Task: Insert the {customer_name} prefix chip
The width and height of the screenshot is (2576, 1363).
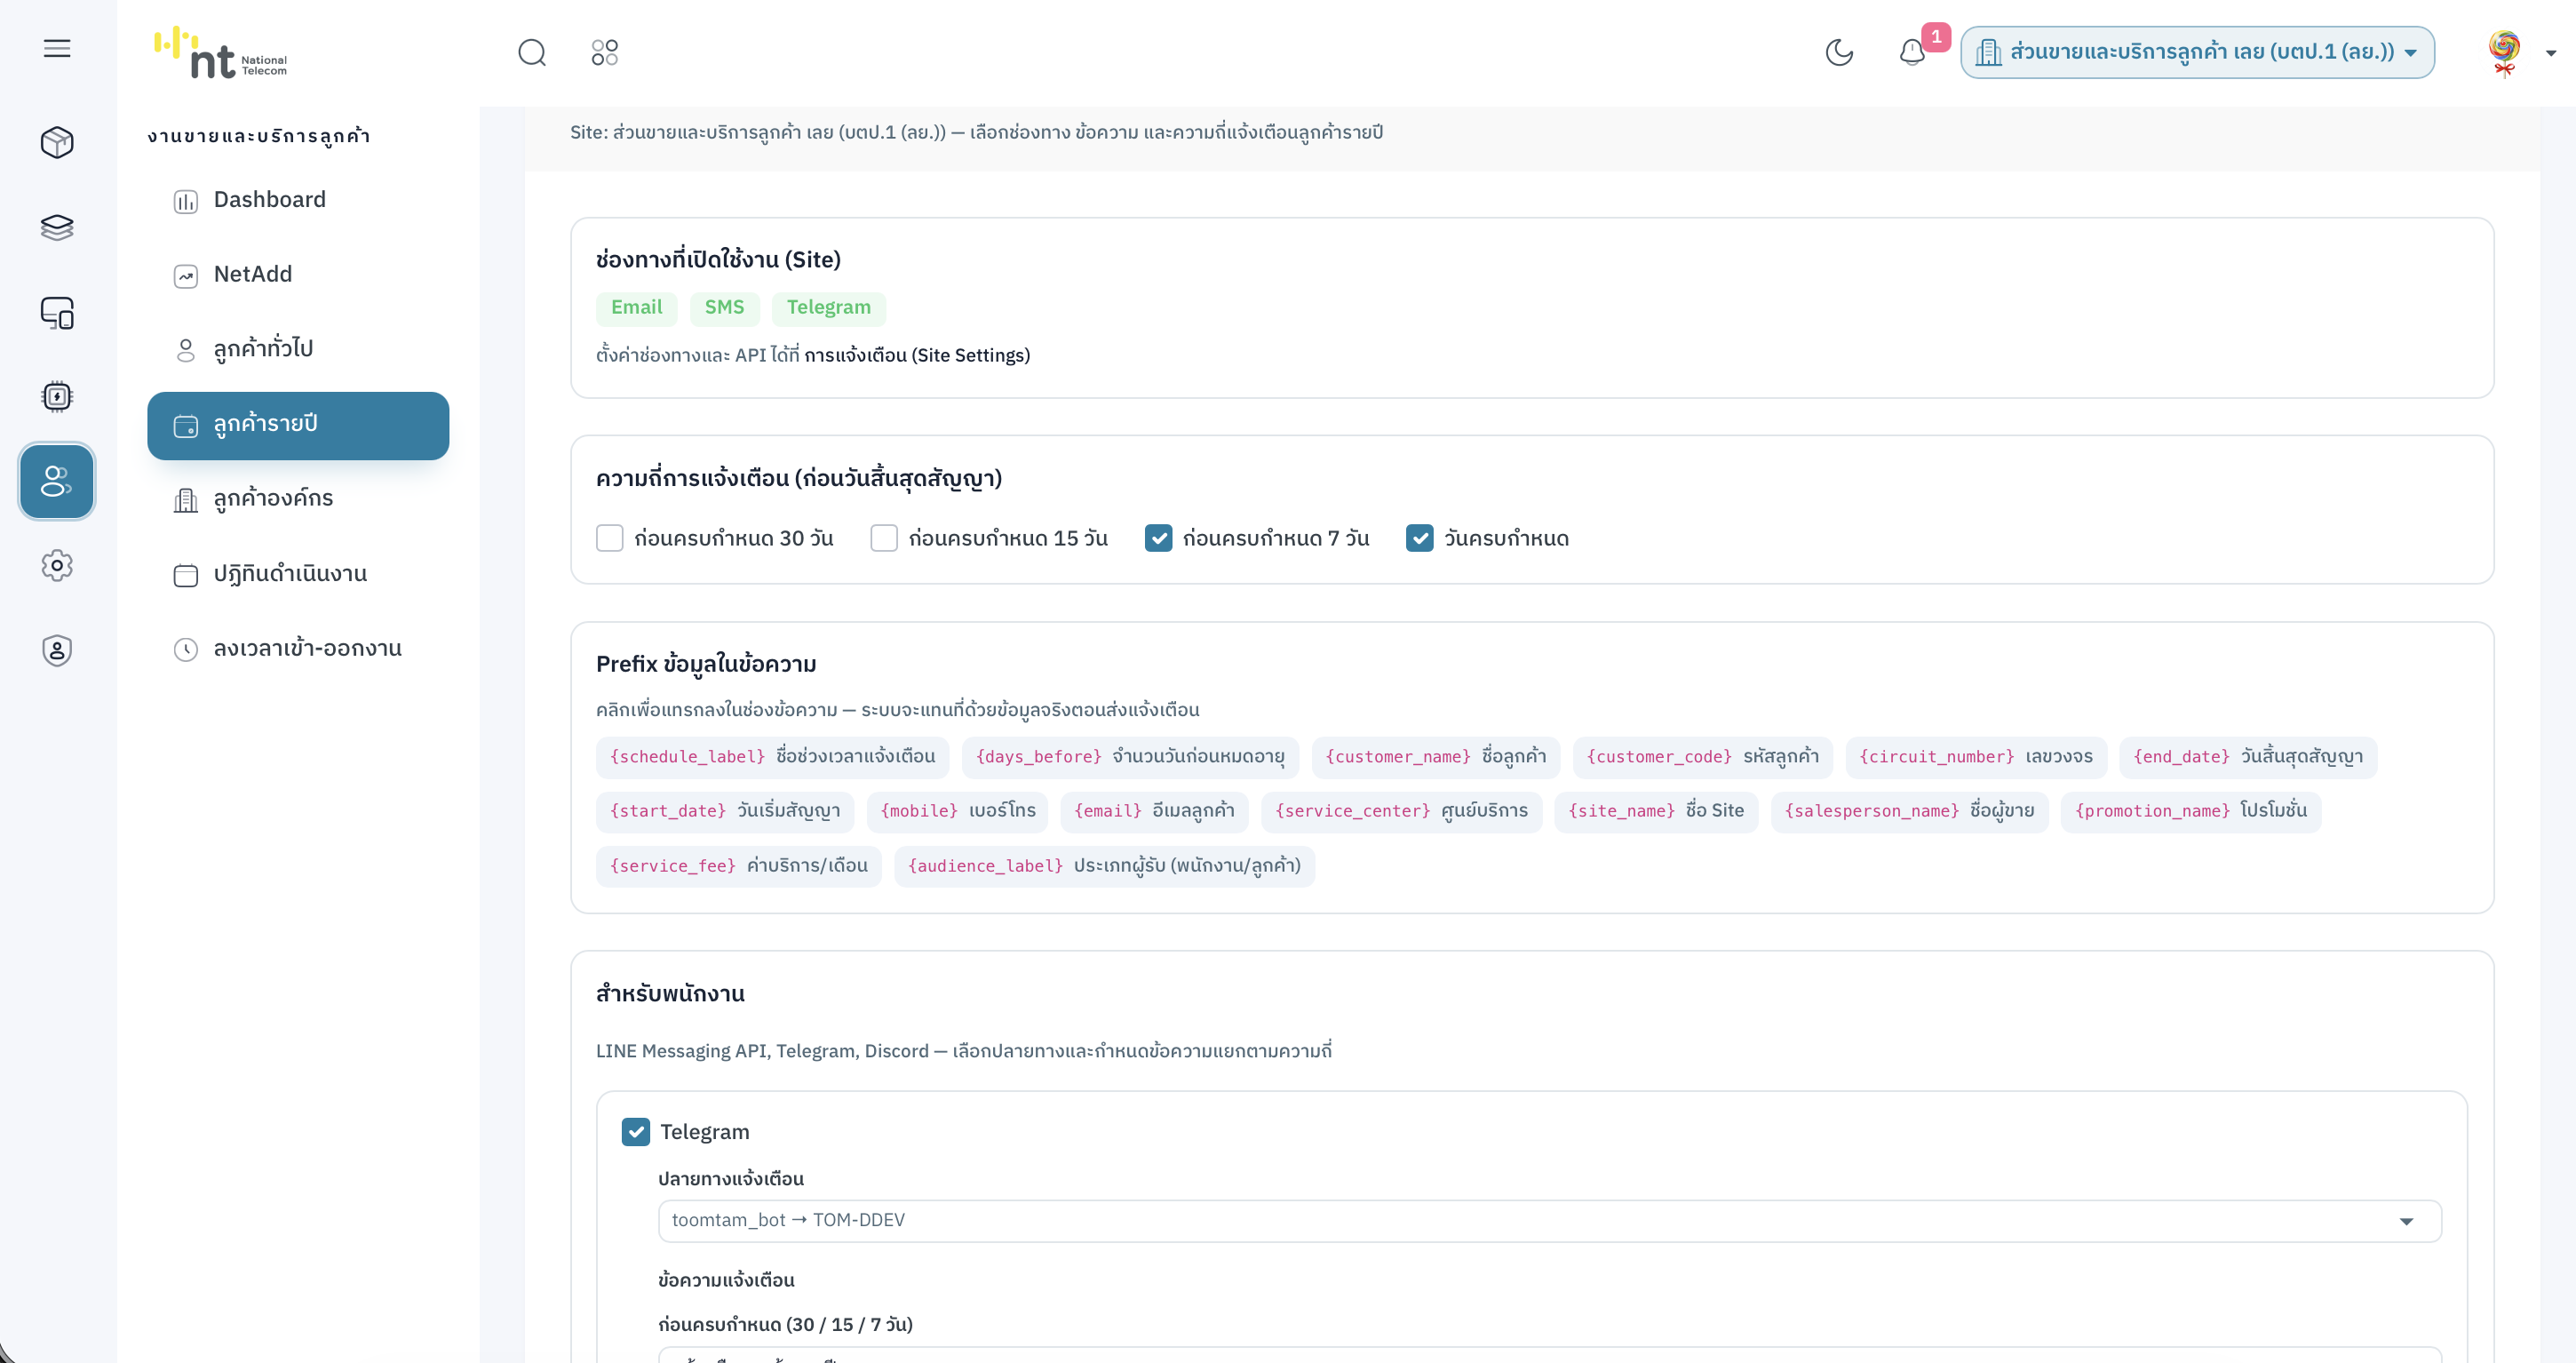Action: [x=1435, y=757]
